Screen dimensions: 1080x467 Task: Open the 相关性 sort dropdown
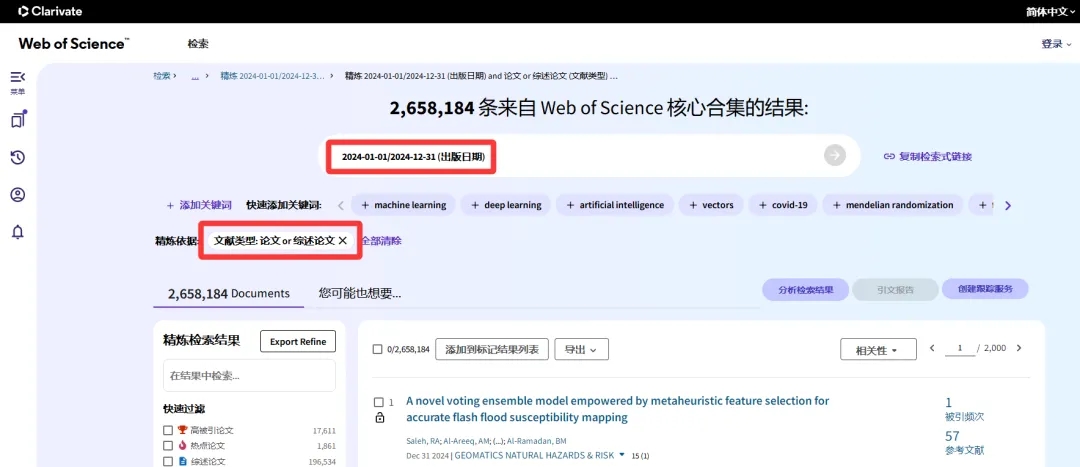click(x=878, y=350)
